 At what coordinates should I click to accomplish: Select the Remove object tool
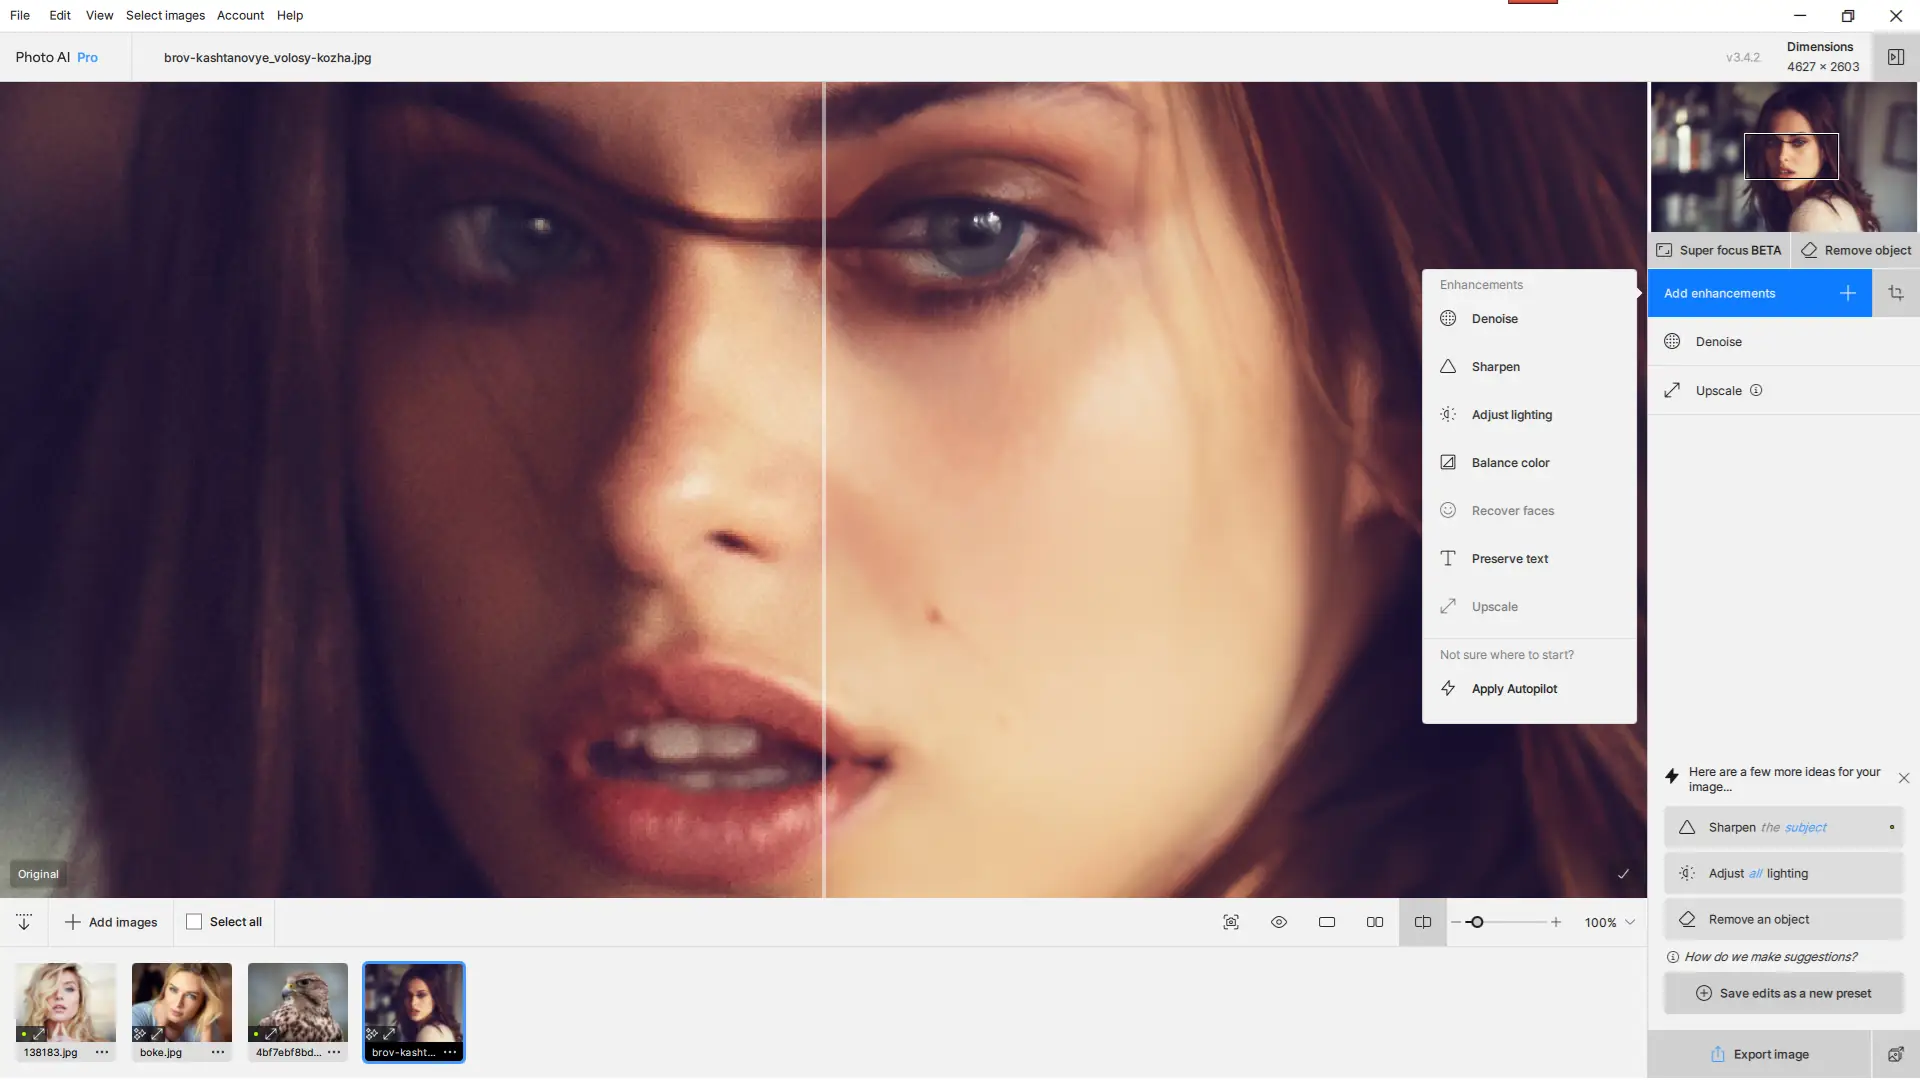click(x=1855, y=250)
